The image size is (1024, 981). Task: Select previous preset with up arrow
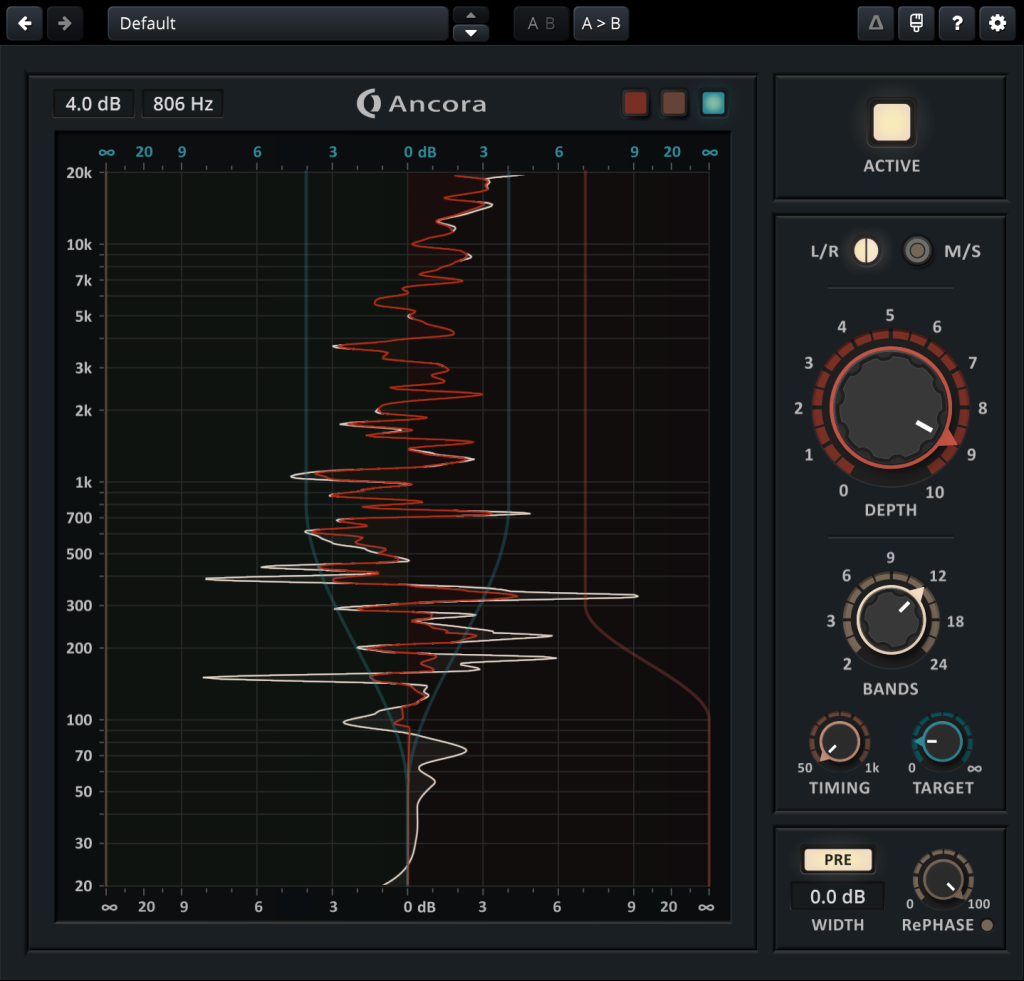coord(471,14)
